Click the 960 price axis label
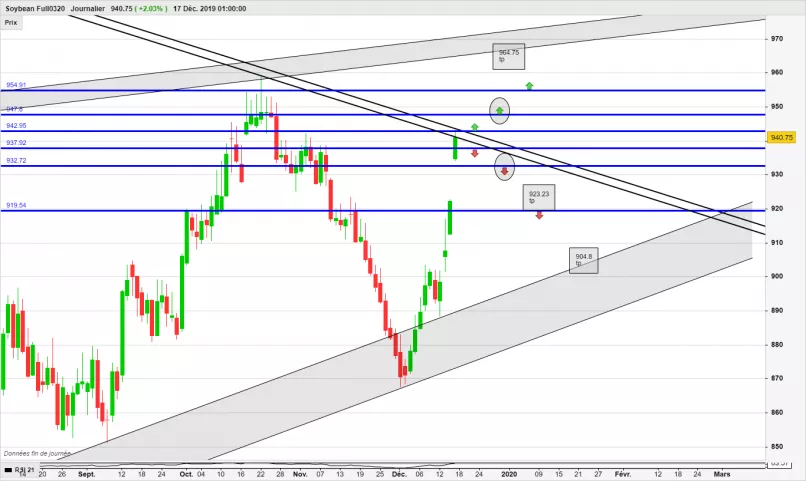 [x=777, y=72]
